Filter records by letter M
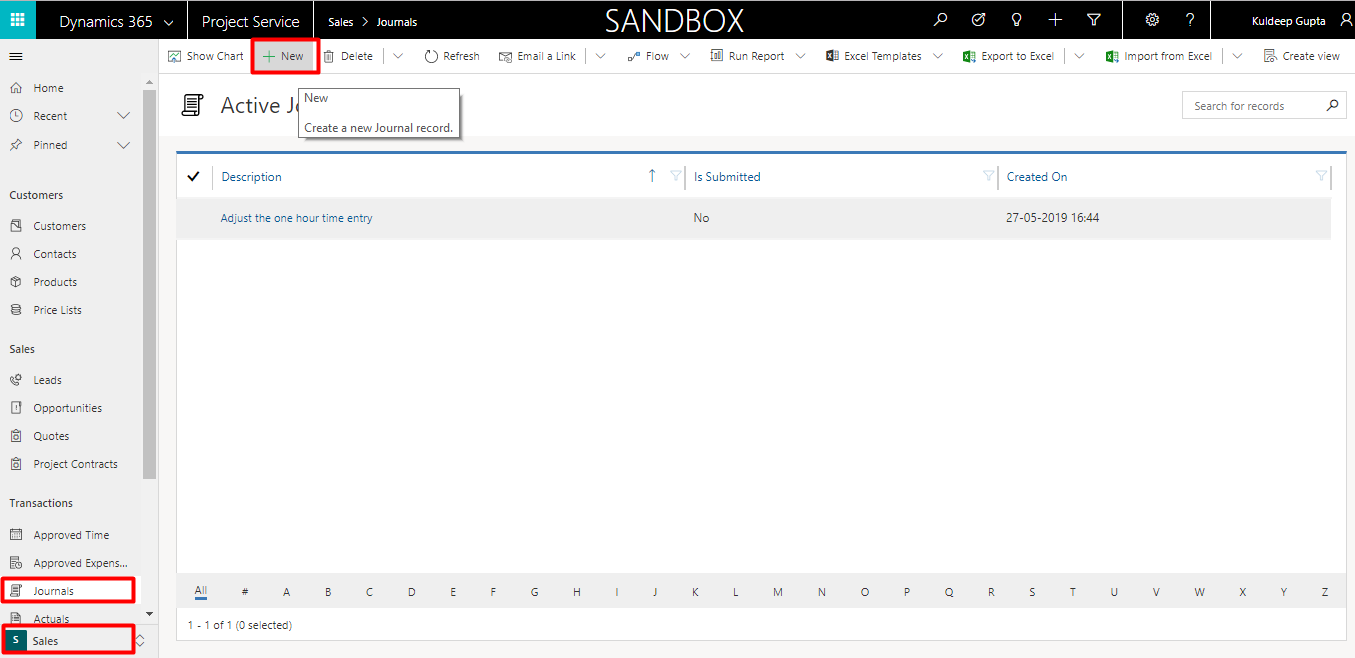Screen dimensions: 1355x658 click(x=777, y=592)
